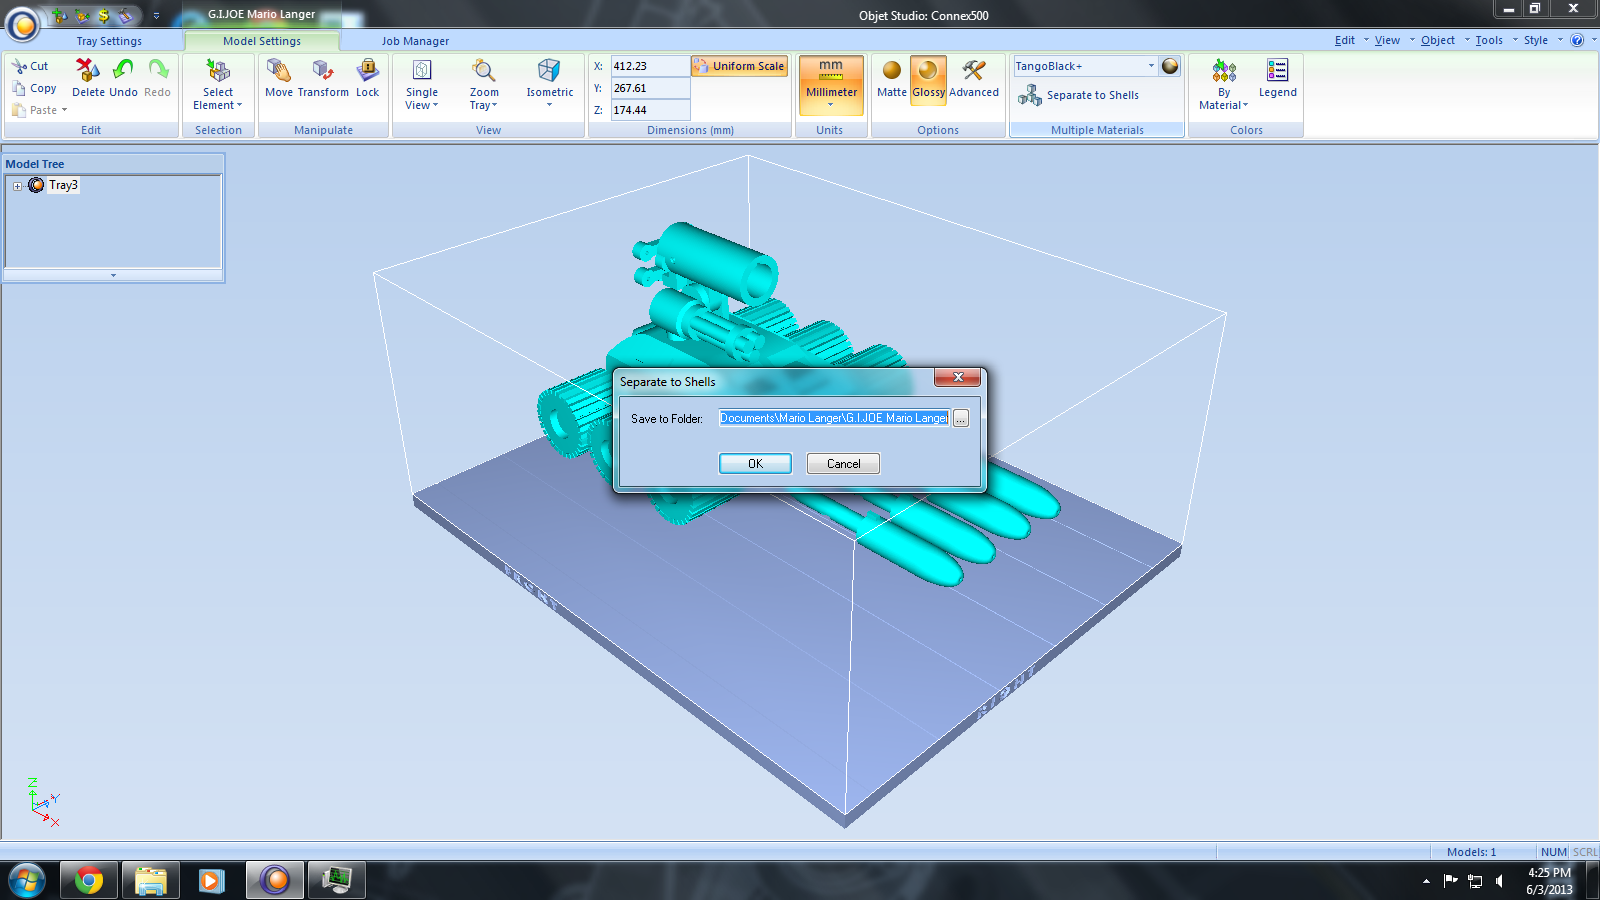This screenshot has height=900, width=1600.
Task: Delete the selected object
Action: (x=88, y=78)
